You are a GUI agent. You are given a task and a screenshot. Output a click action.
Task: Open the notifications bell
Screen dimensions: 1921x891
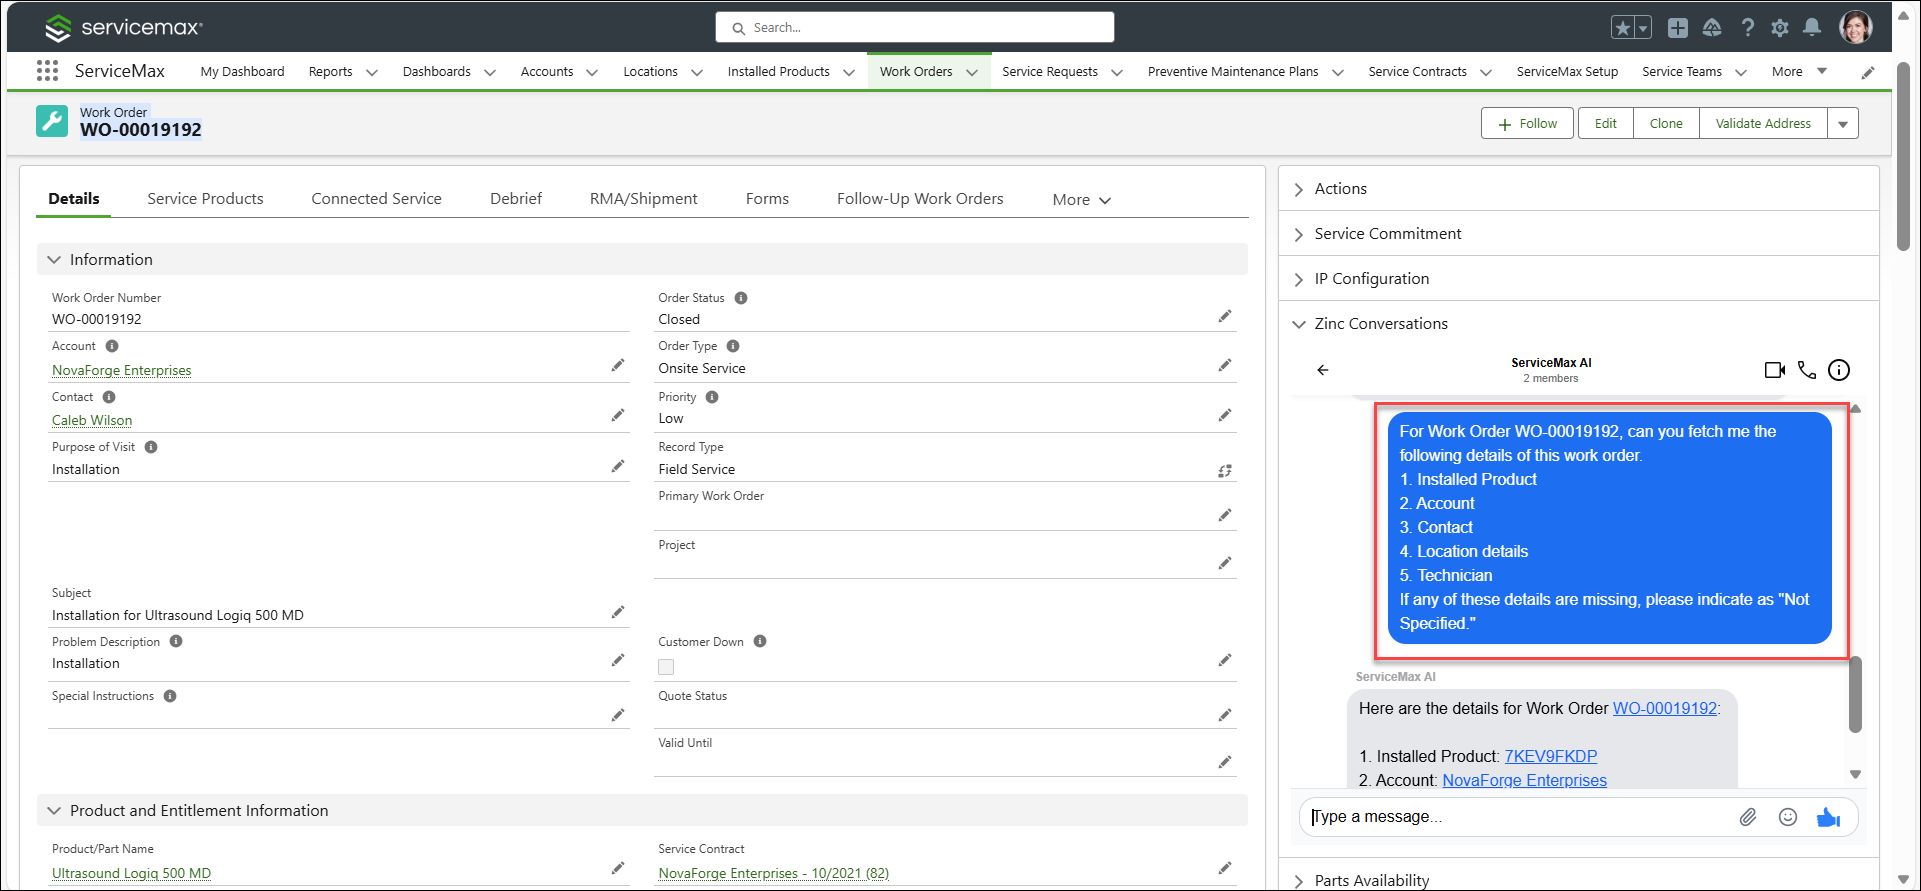coord(1812,28)
